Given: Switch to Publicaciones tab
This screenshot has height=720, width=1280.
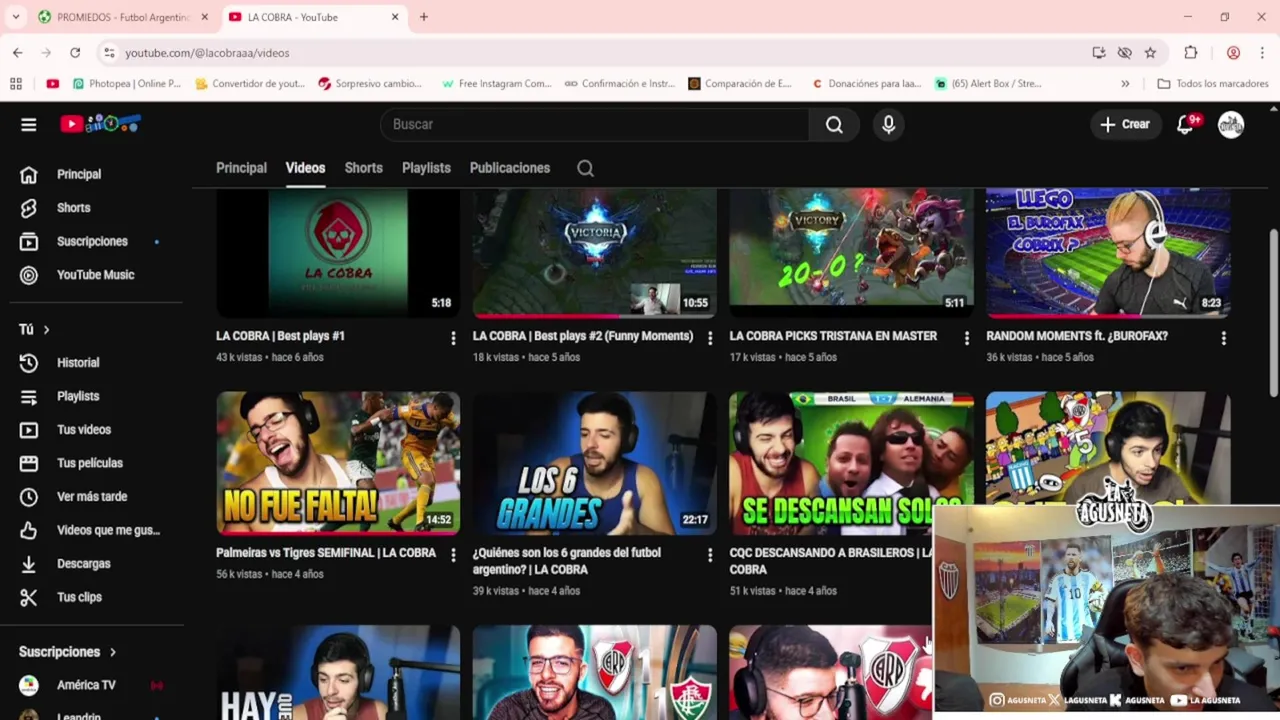Looking at the screenshot, I should click(x=510, y=168).
